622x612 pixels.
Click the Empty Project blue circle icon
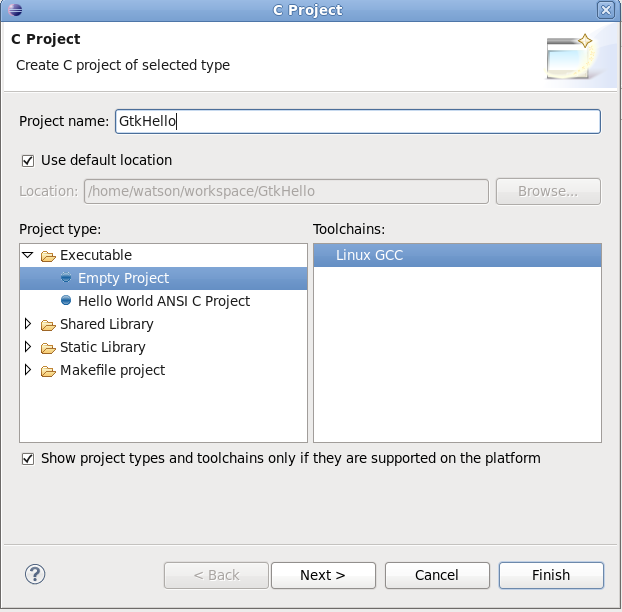pyautogui.click(x=66, y=278)
